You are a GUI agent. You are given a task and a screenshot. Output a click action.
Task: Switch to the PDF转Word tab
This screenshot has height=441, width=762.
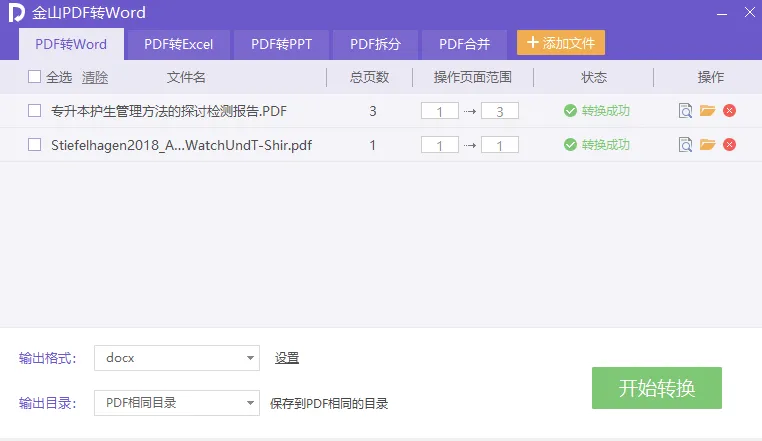coord(71,44)
